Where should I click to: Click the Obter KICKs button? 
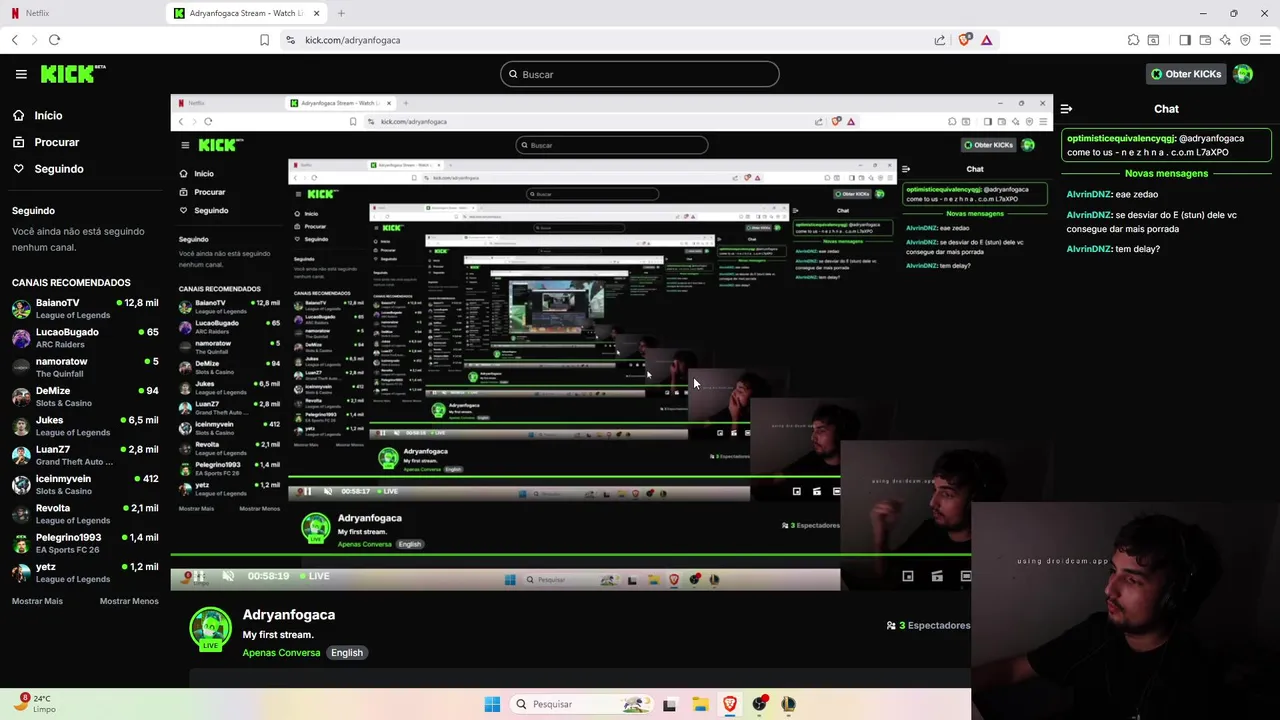point(1186,74)
